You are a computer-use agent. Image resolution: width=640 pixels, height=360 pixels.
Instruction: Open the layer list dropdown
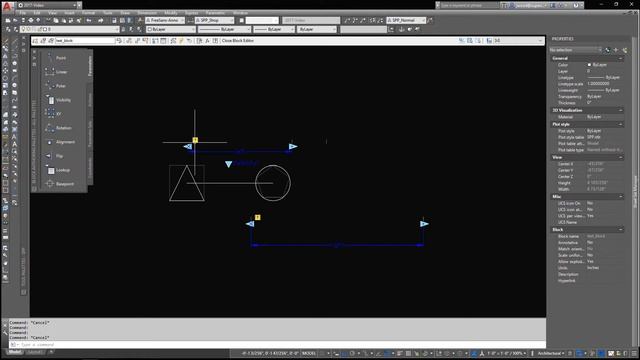click(69, 29)
